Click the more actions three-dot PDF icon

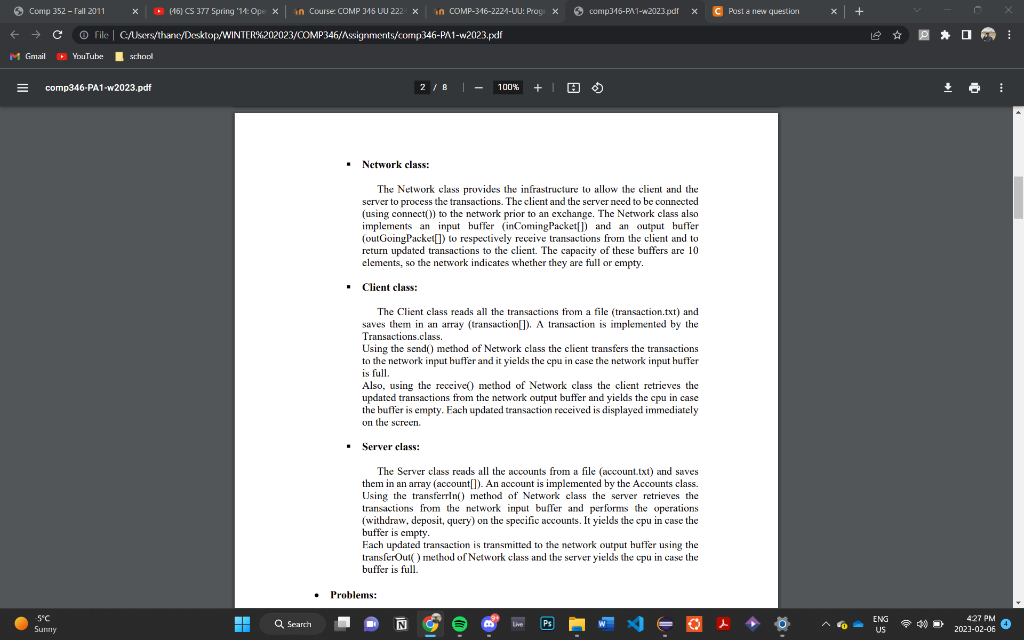click(1001, 87)
